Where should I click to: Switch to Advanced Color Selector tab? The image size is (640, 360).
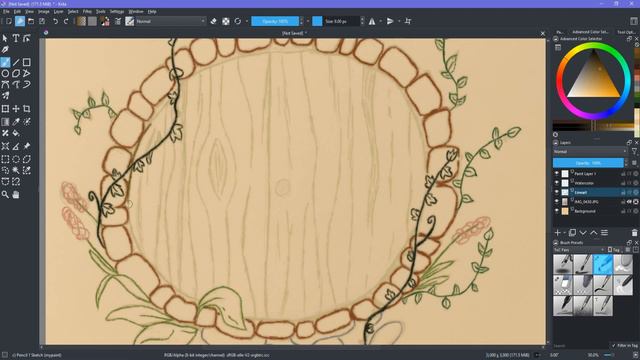590,31
